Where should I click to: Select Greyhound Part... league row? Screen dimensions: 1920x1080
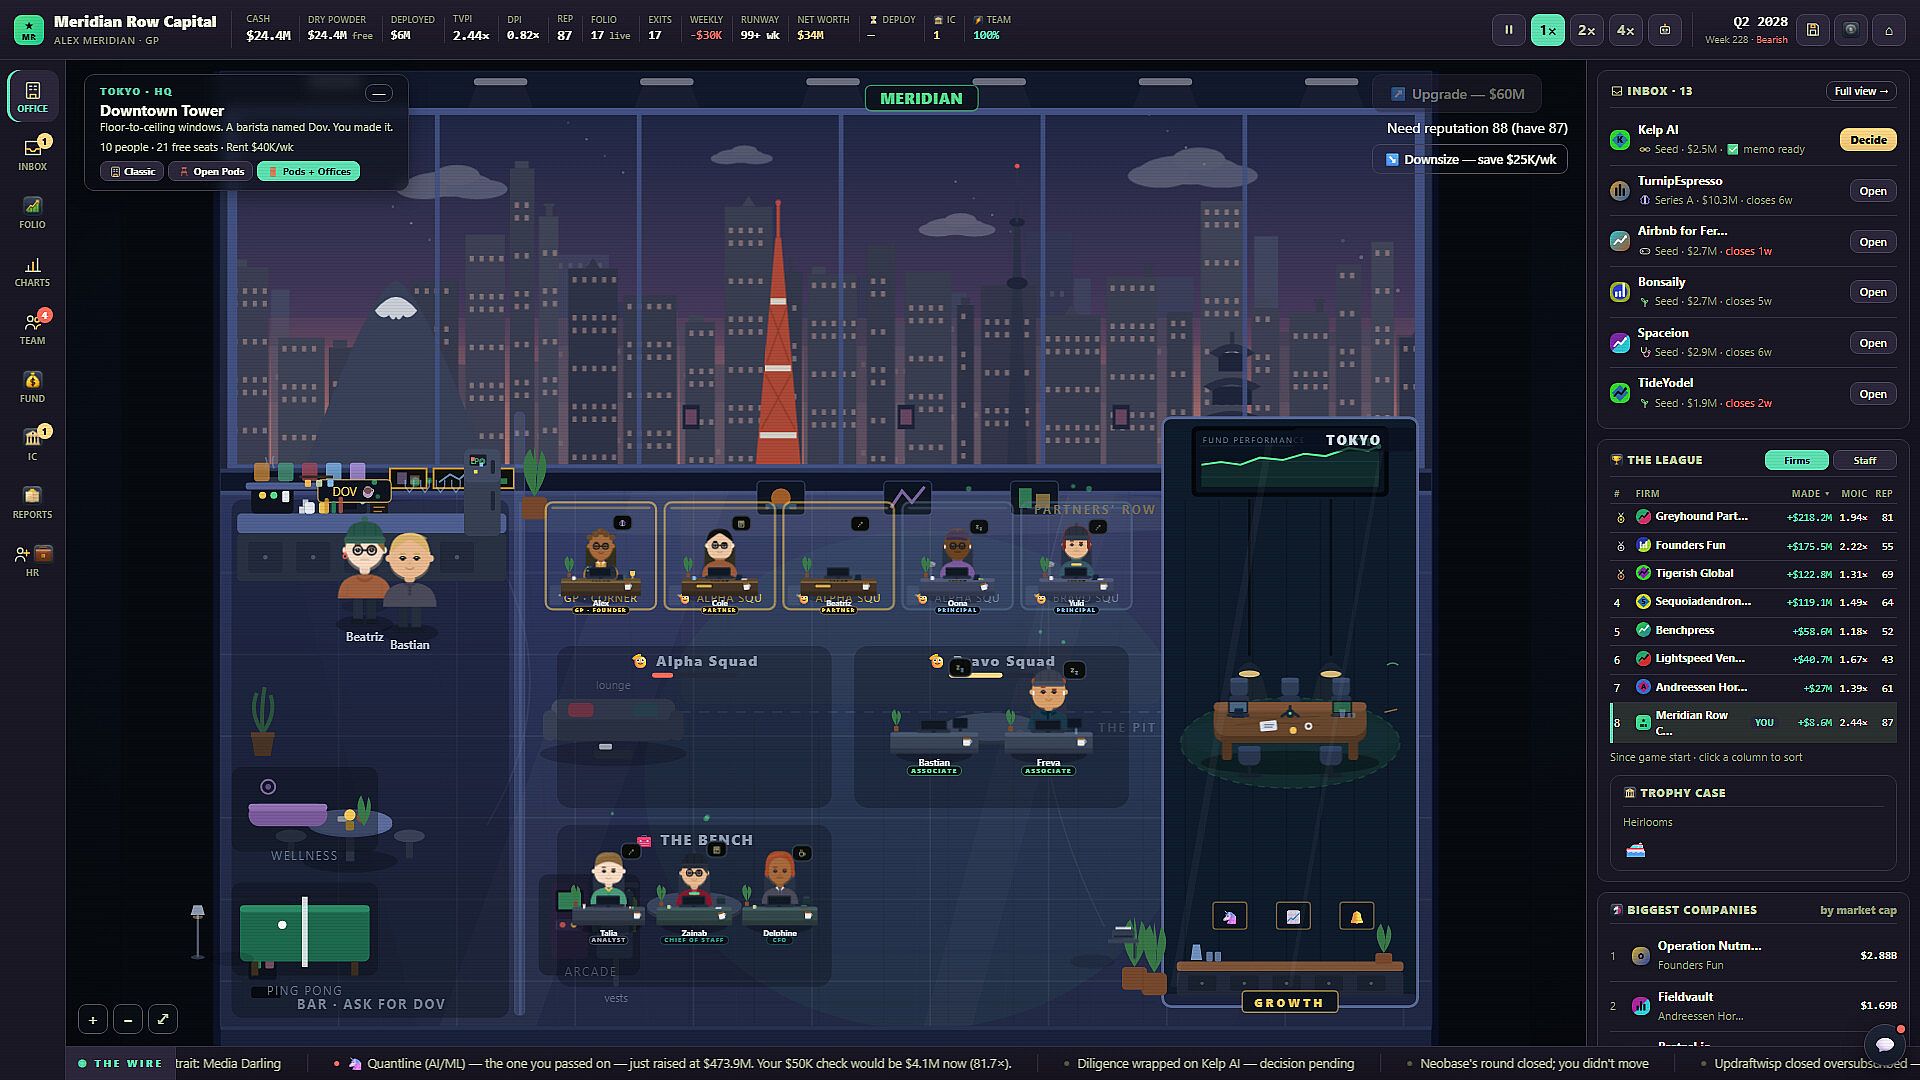(1753, 517)
